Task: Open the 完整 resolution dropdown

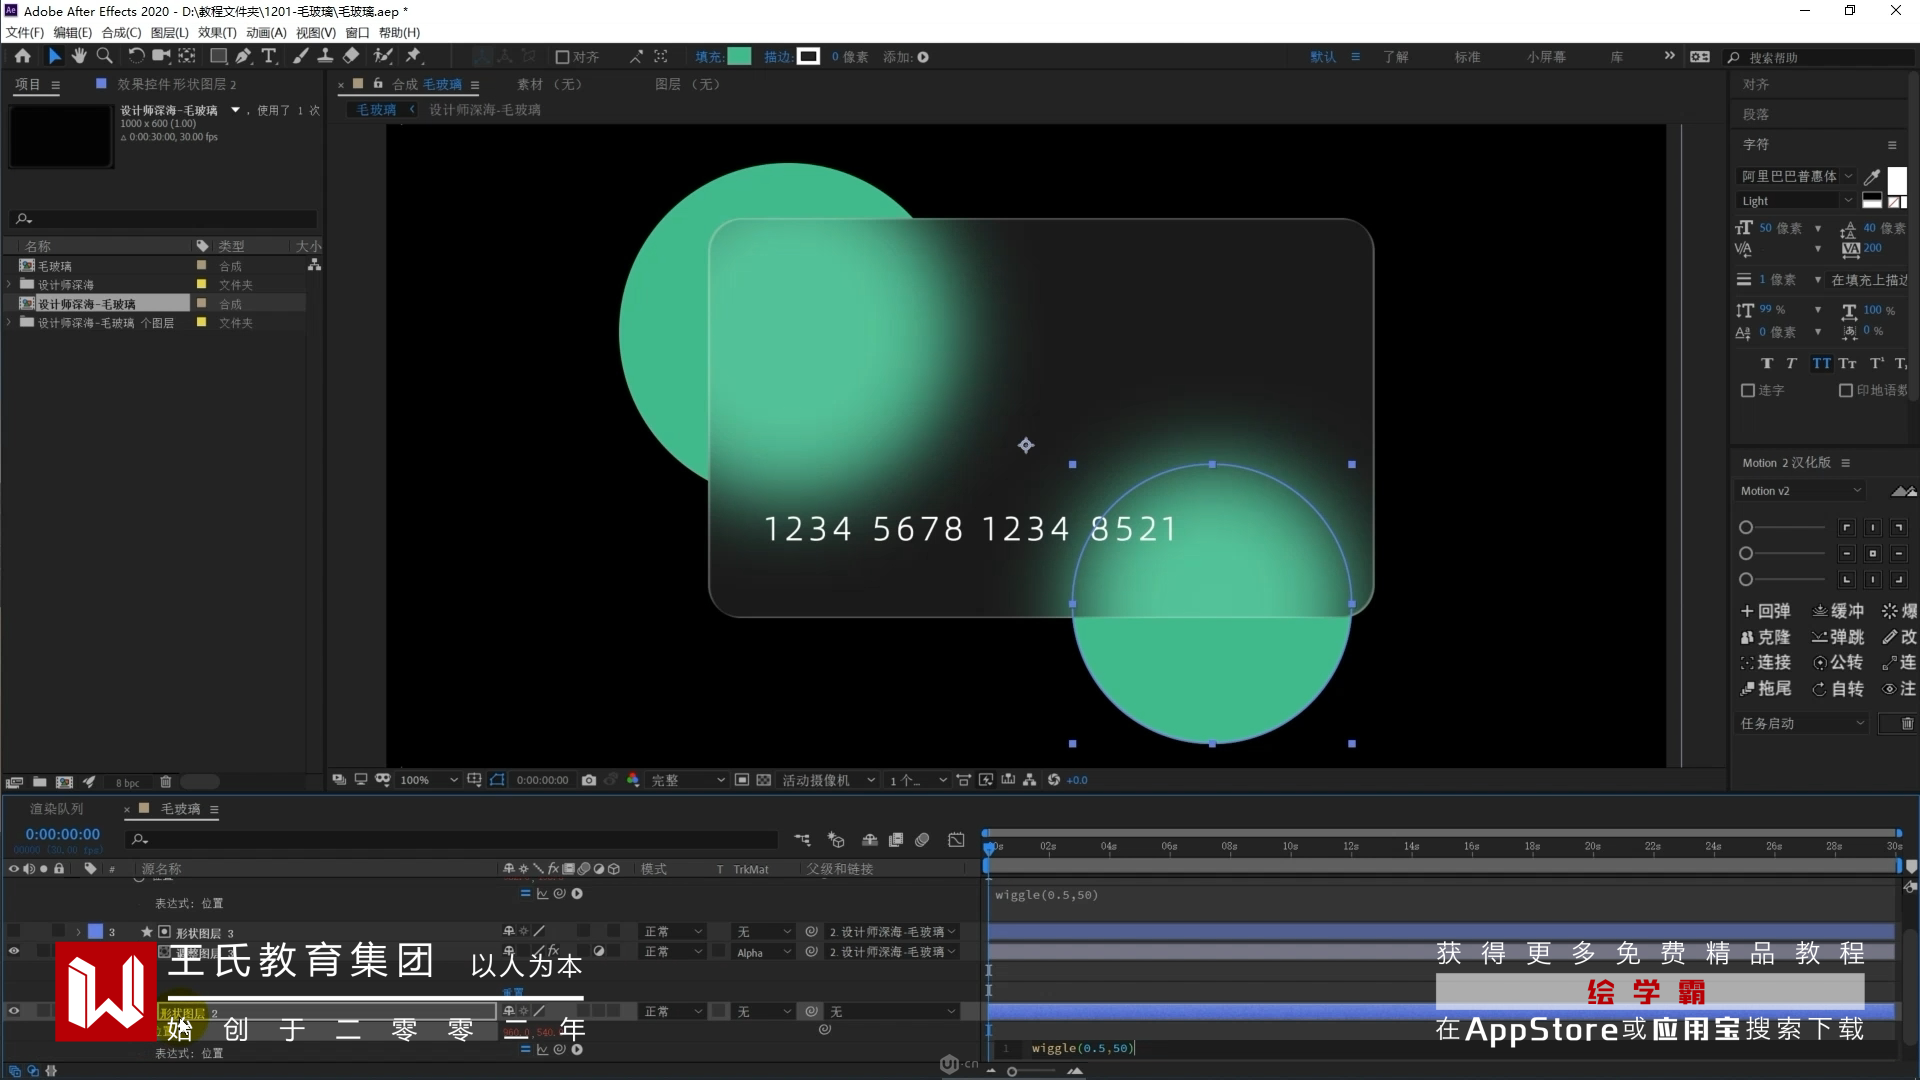Action: [688, 780]
